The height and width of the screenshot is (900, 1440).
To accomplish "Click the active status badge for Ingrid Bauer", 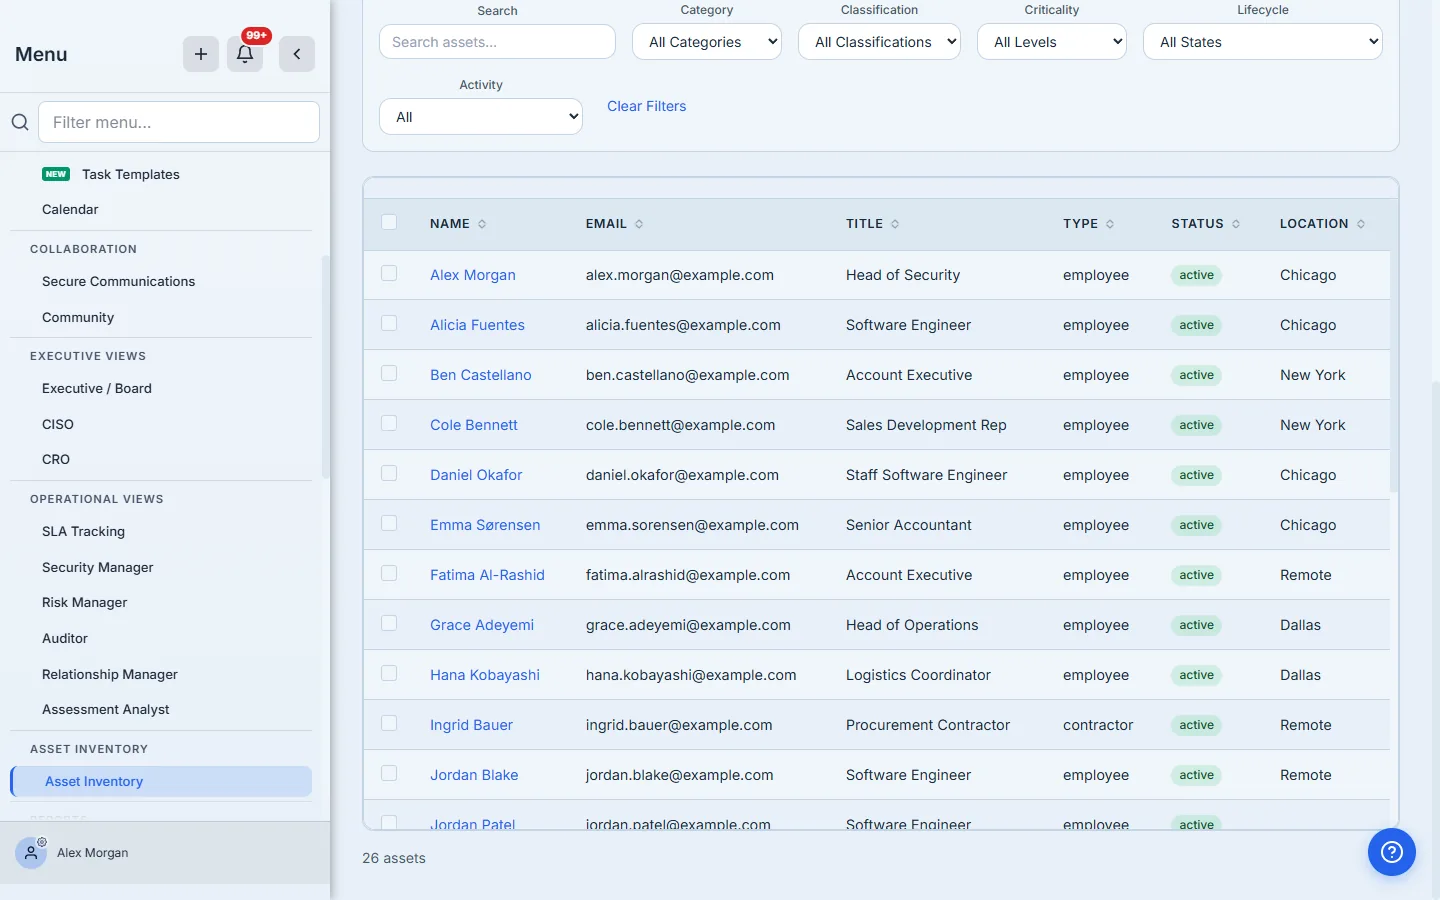I will pyautogui.click(x=1196, y=725).
